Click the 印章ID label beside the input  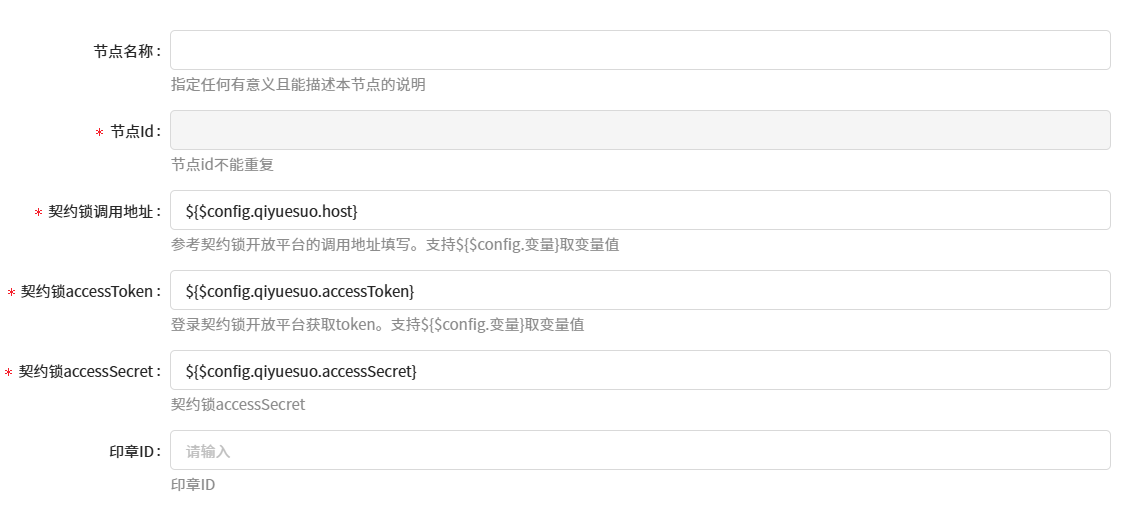click(132, 451)
